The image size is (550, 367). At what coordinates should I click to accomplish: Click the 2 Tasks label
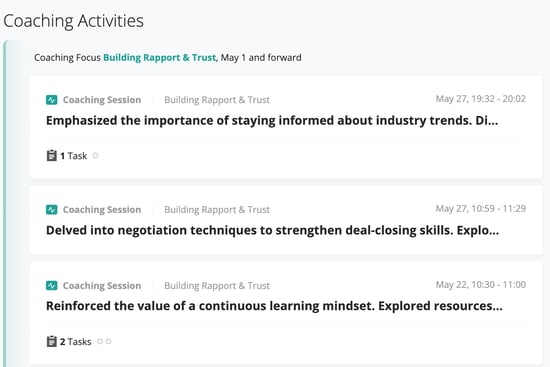coord(75,342)
